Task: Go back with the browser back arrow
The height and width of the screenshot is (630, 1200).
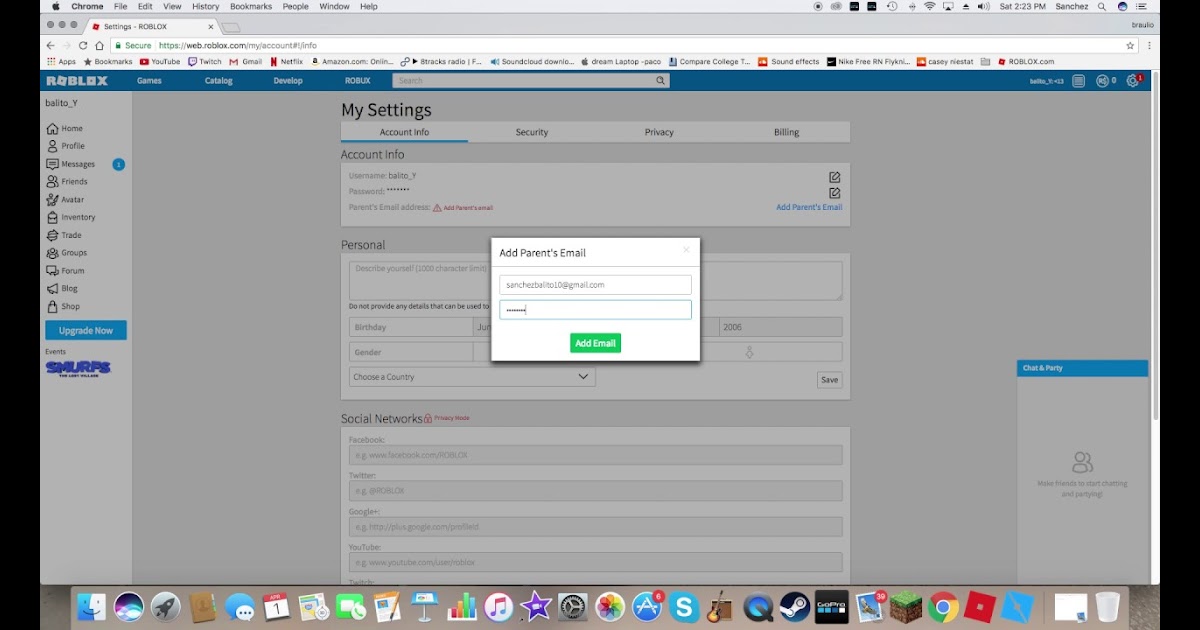Action: [51, 45]
